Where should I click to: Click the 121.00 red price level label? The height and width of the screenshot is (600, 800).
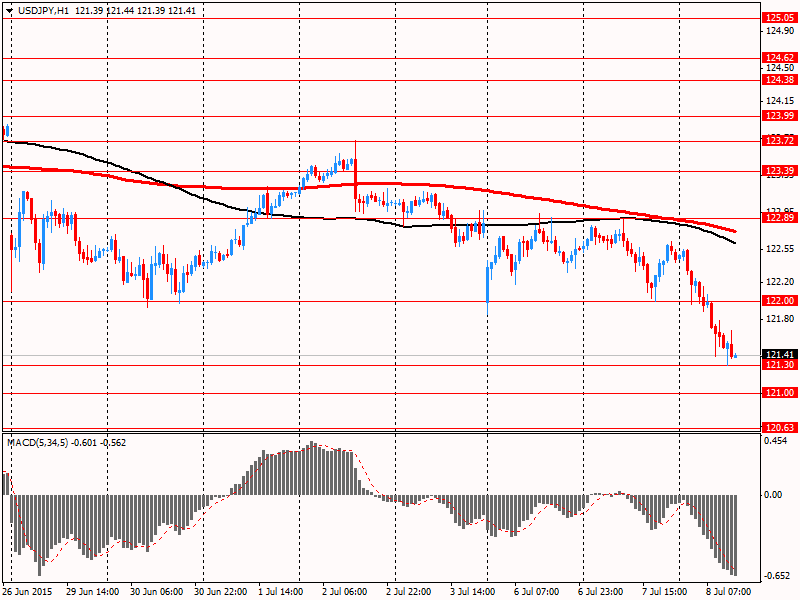point(780,392)
